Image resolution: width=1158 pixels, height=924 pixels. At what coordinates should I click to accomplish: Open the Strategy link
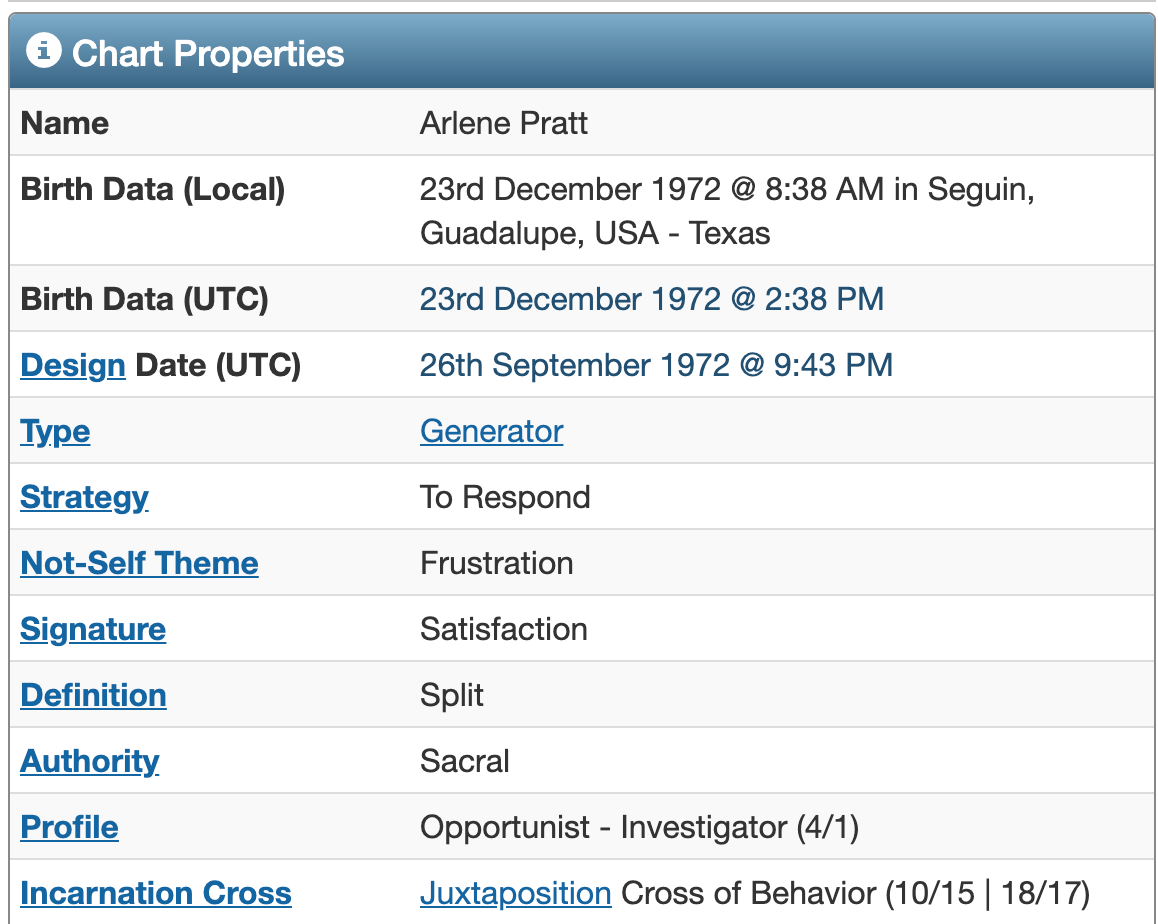coord(84,498)
